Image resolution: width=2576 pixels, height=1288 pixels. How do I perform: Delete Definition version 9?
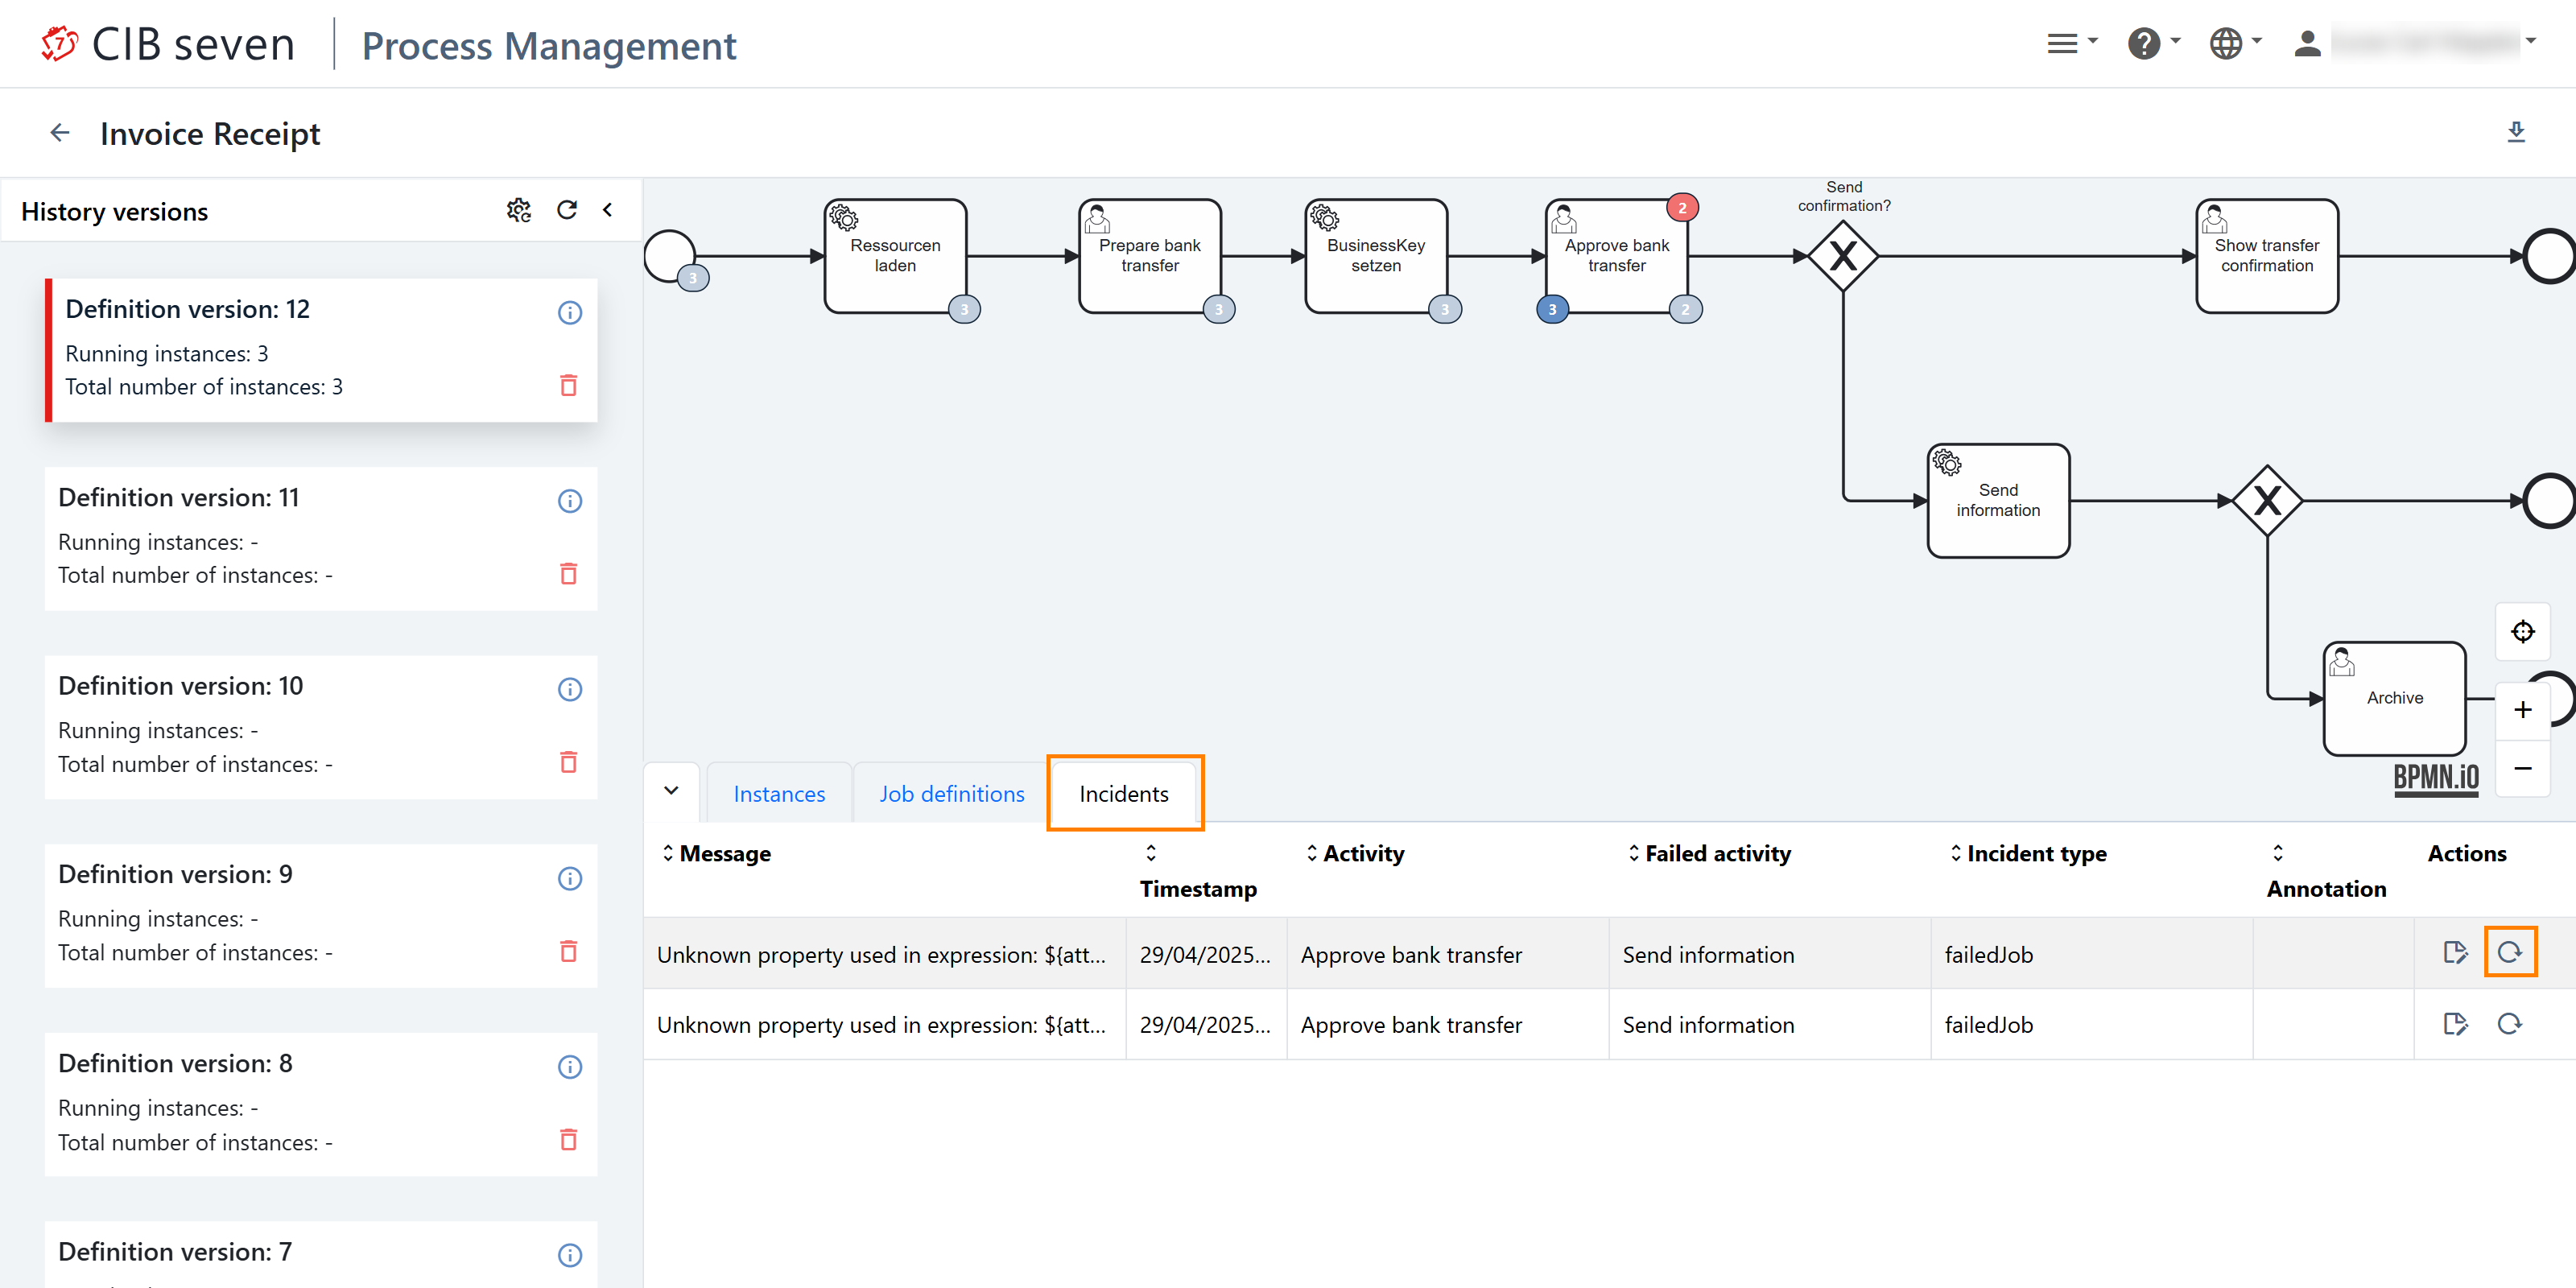coord(569,951)
